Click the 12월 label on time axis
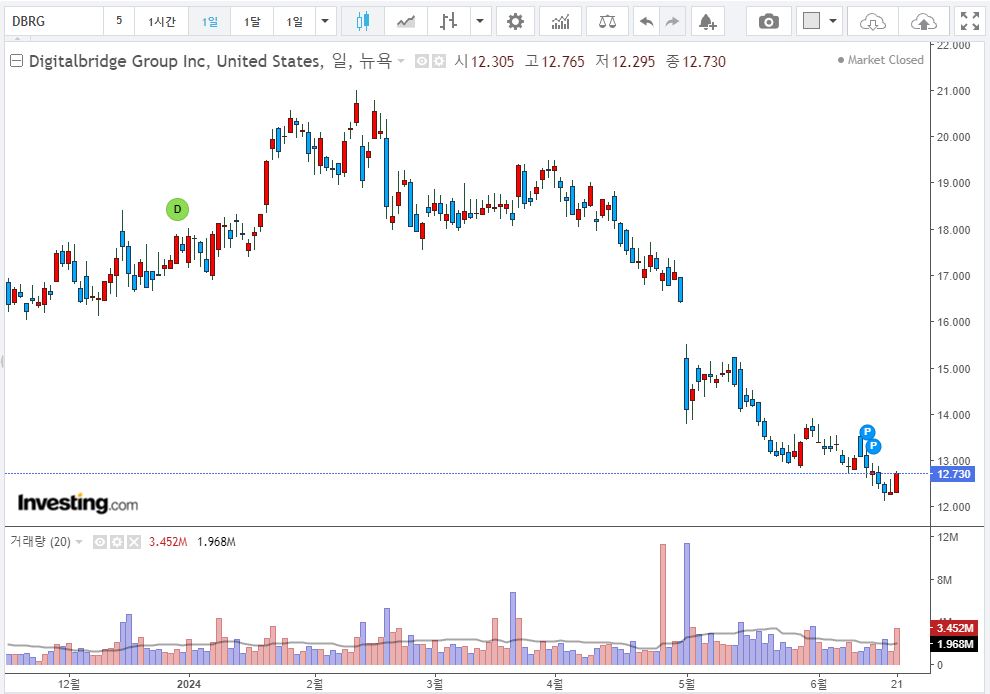The image size is (990, 694). 69,684
